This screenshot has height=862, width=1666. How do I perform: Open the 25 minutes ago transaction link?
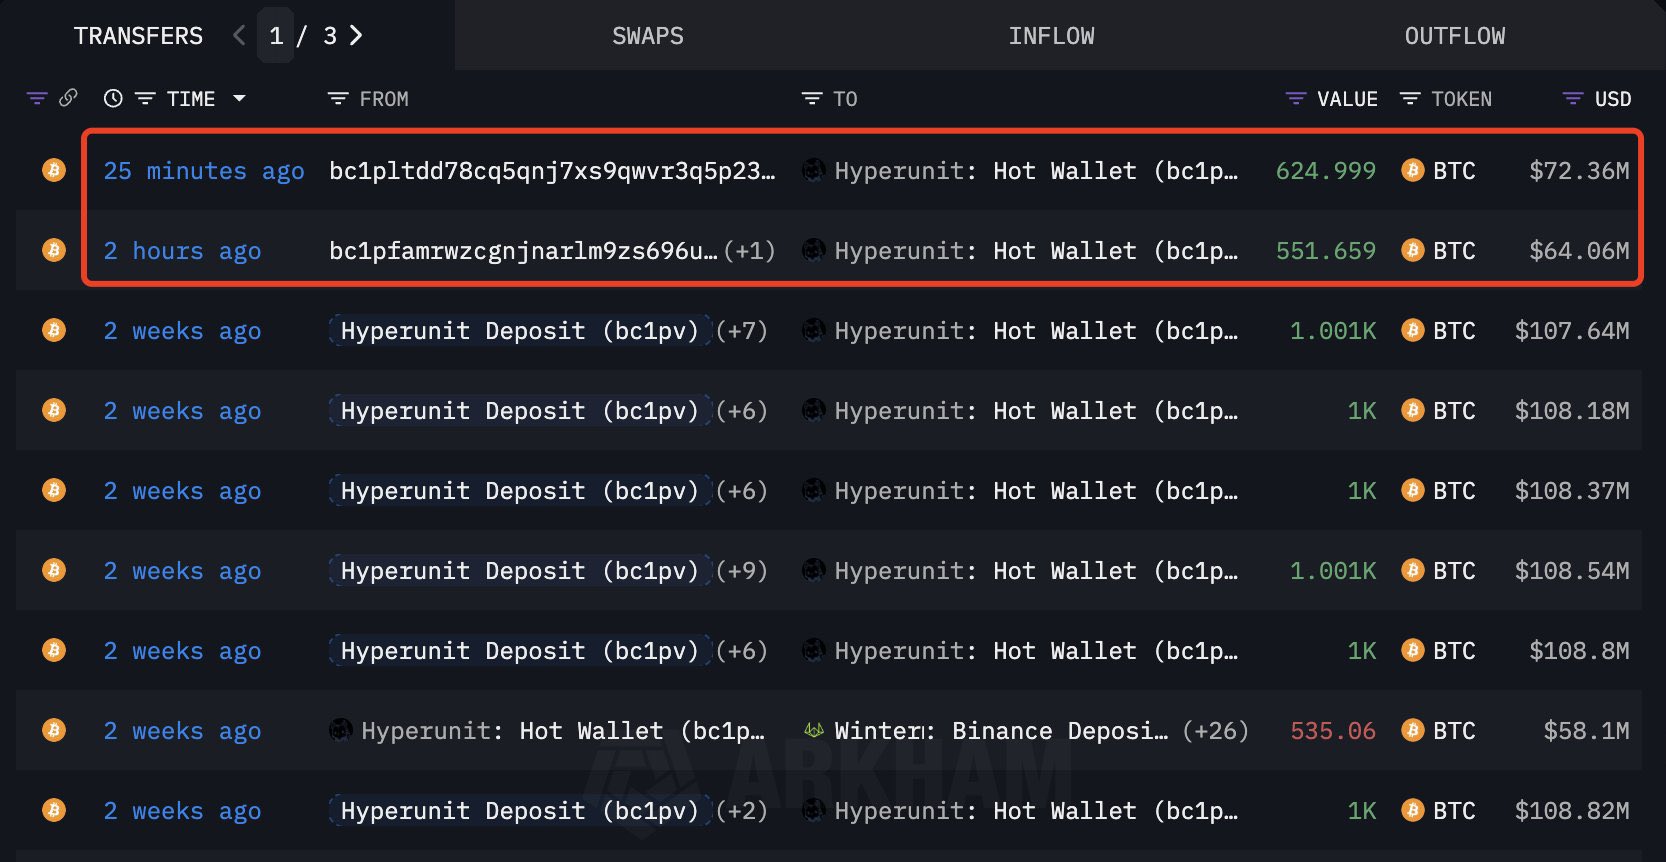[204, 171]
